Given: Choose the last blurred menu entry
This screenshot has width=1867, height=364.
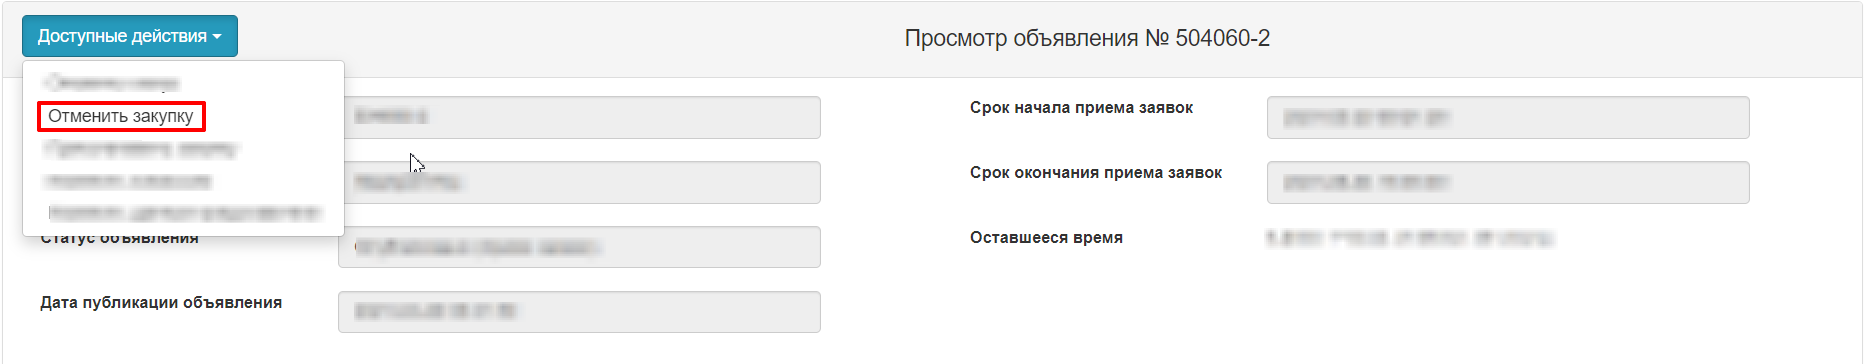Looking at the screenshot, I should pos(184,213).
